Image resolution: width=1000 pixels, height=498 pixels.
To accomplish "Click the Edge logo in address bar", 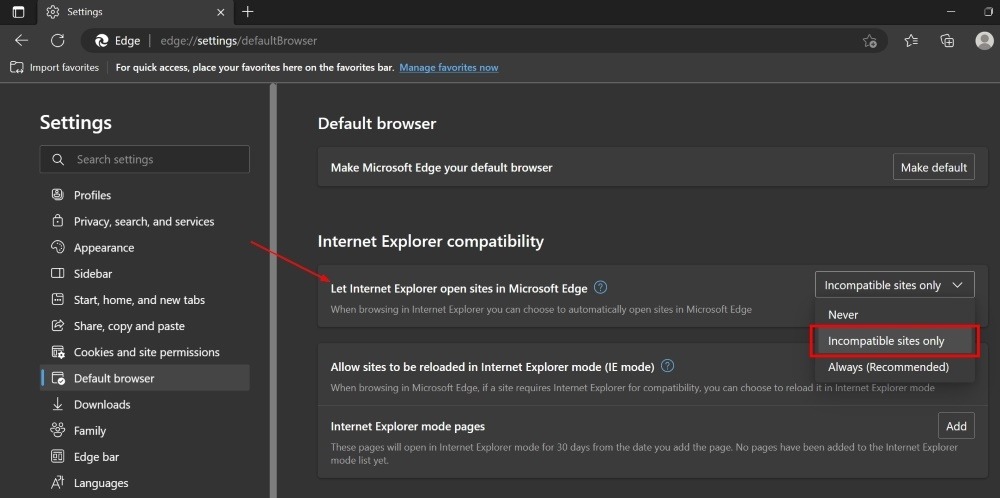I will tap(101, 41).
